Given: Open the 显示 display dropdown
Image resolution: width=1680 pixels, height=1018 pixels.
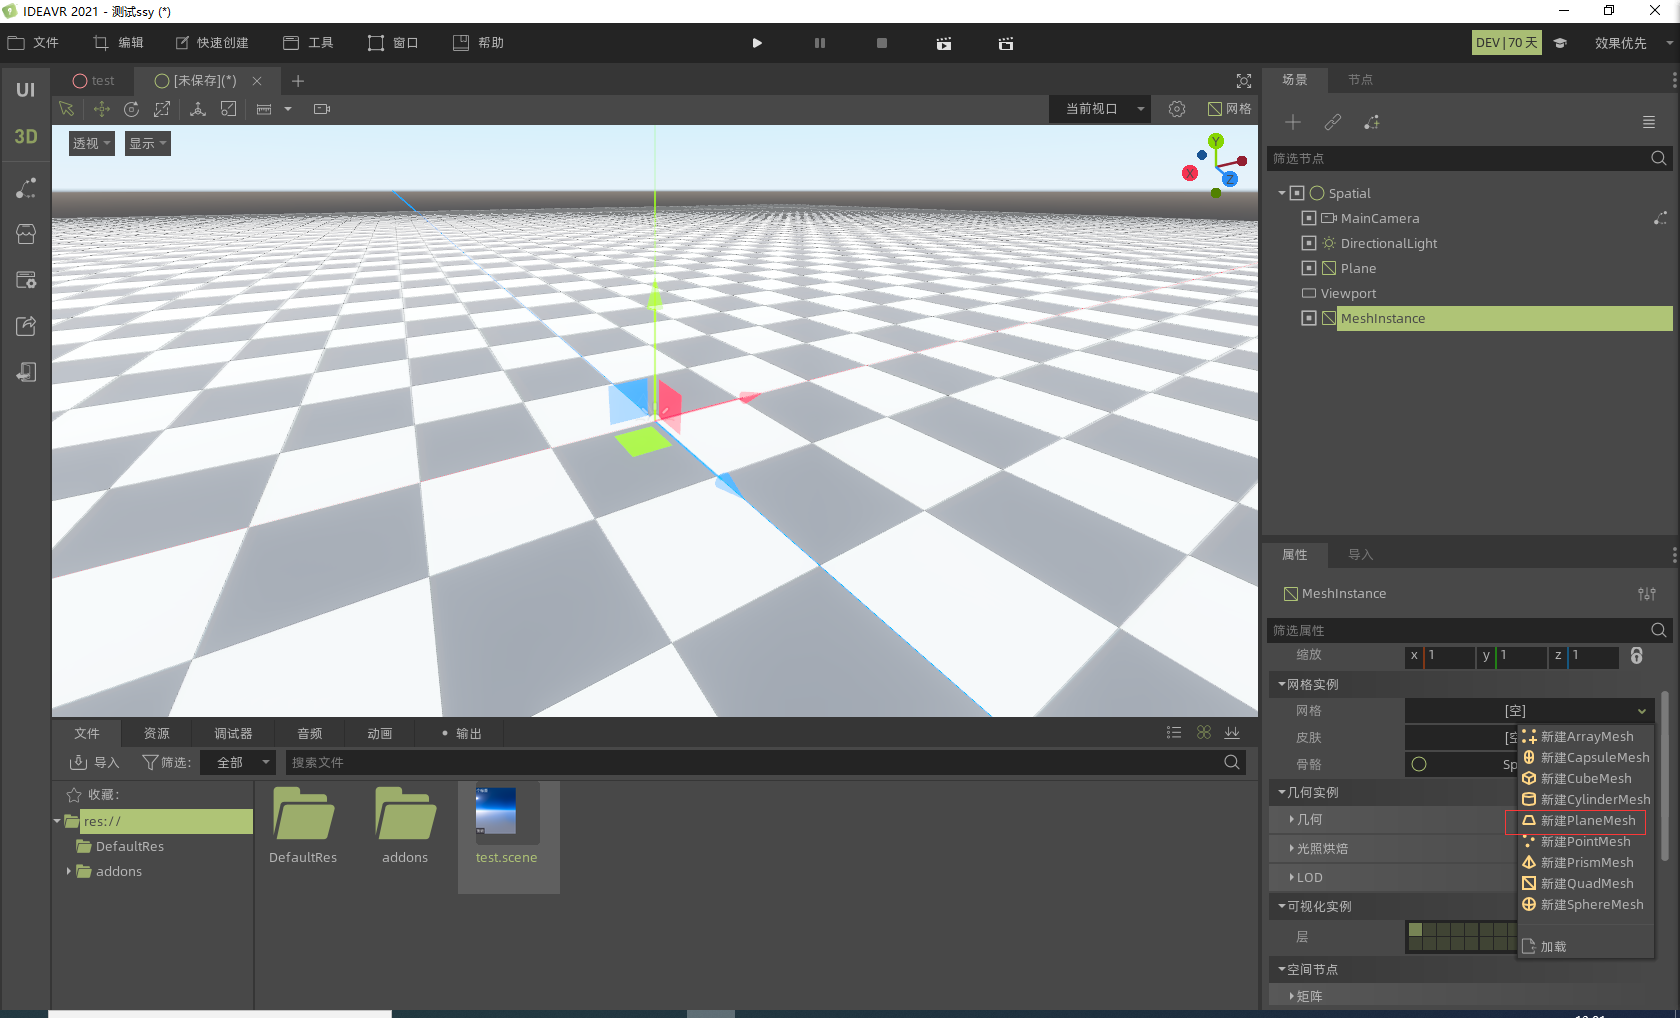Looking at the screenshot, I should tap(147, 144).
